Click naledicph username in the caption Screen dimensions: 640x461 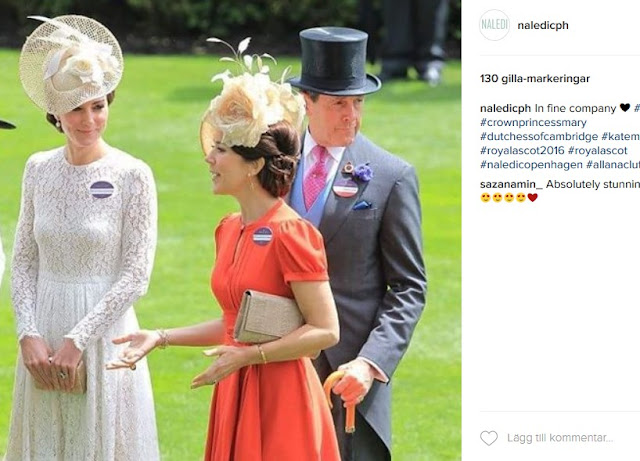pyautogui.click(x=505, y=108)
